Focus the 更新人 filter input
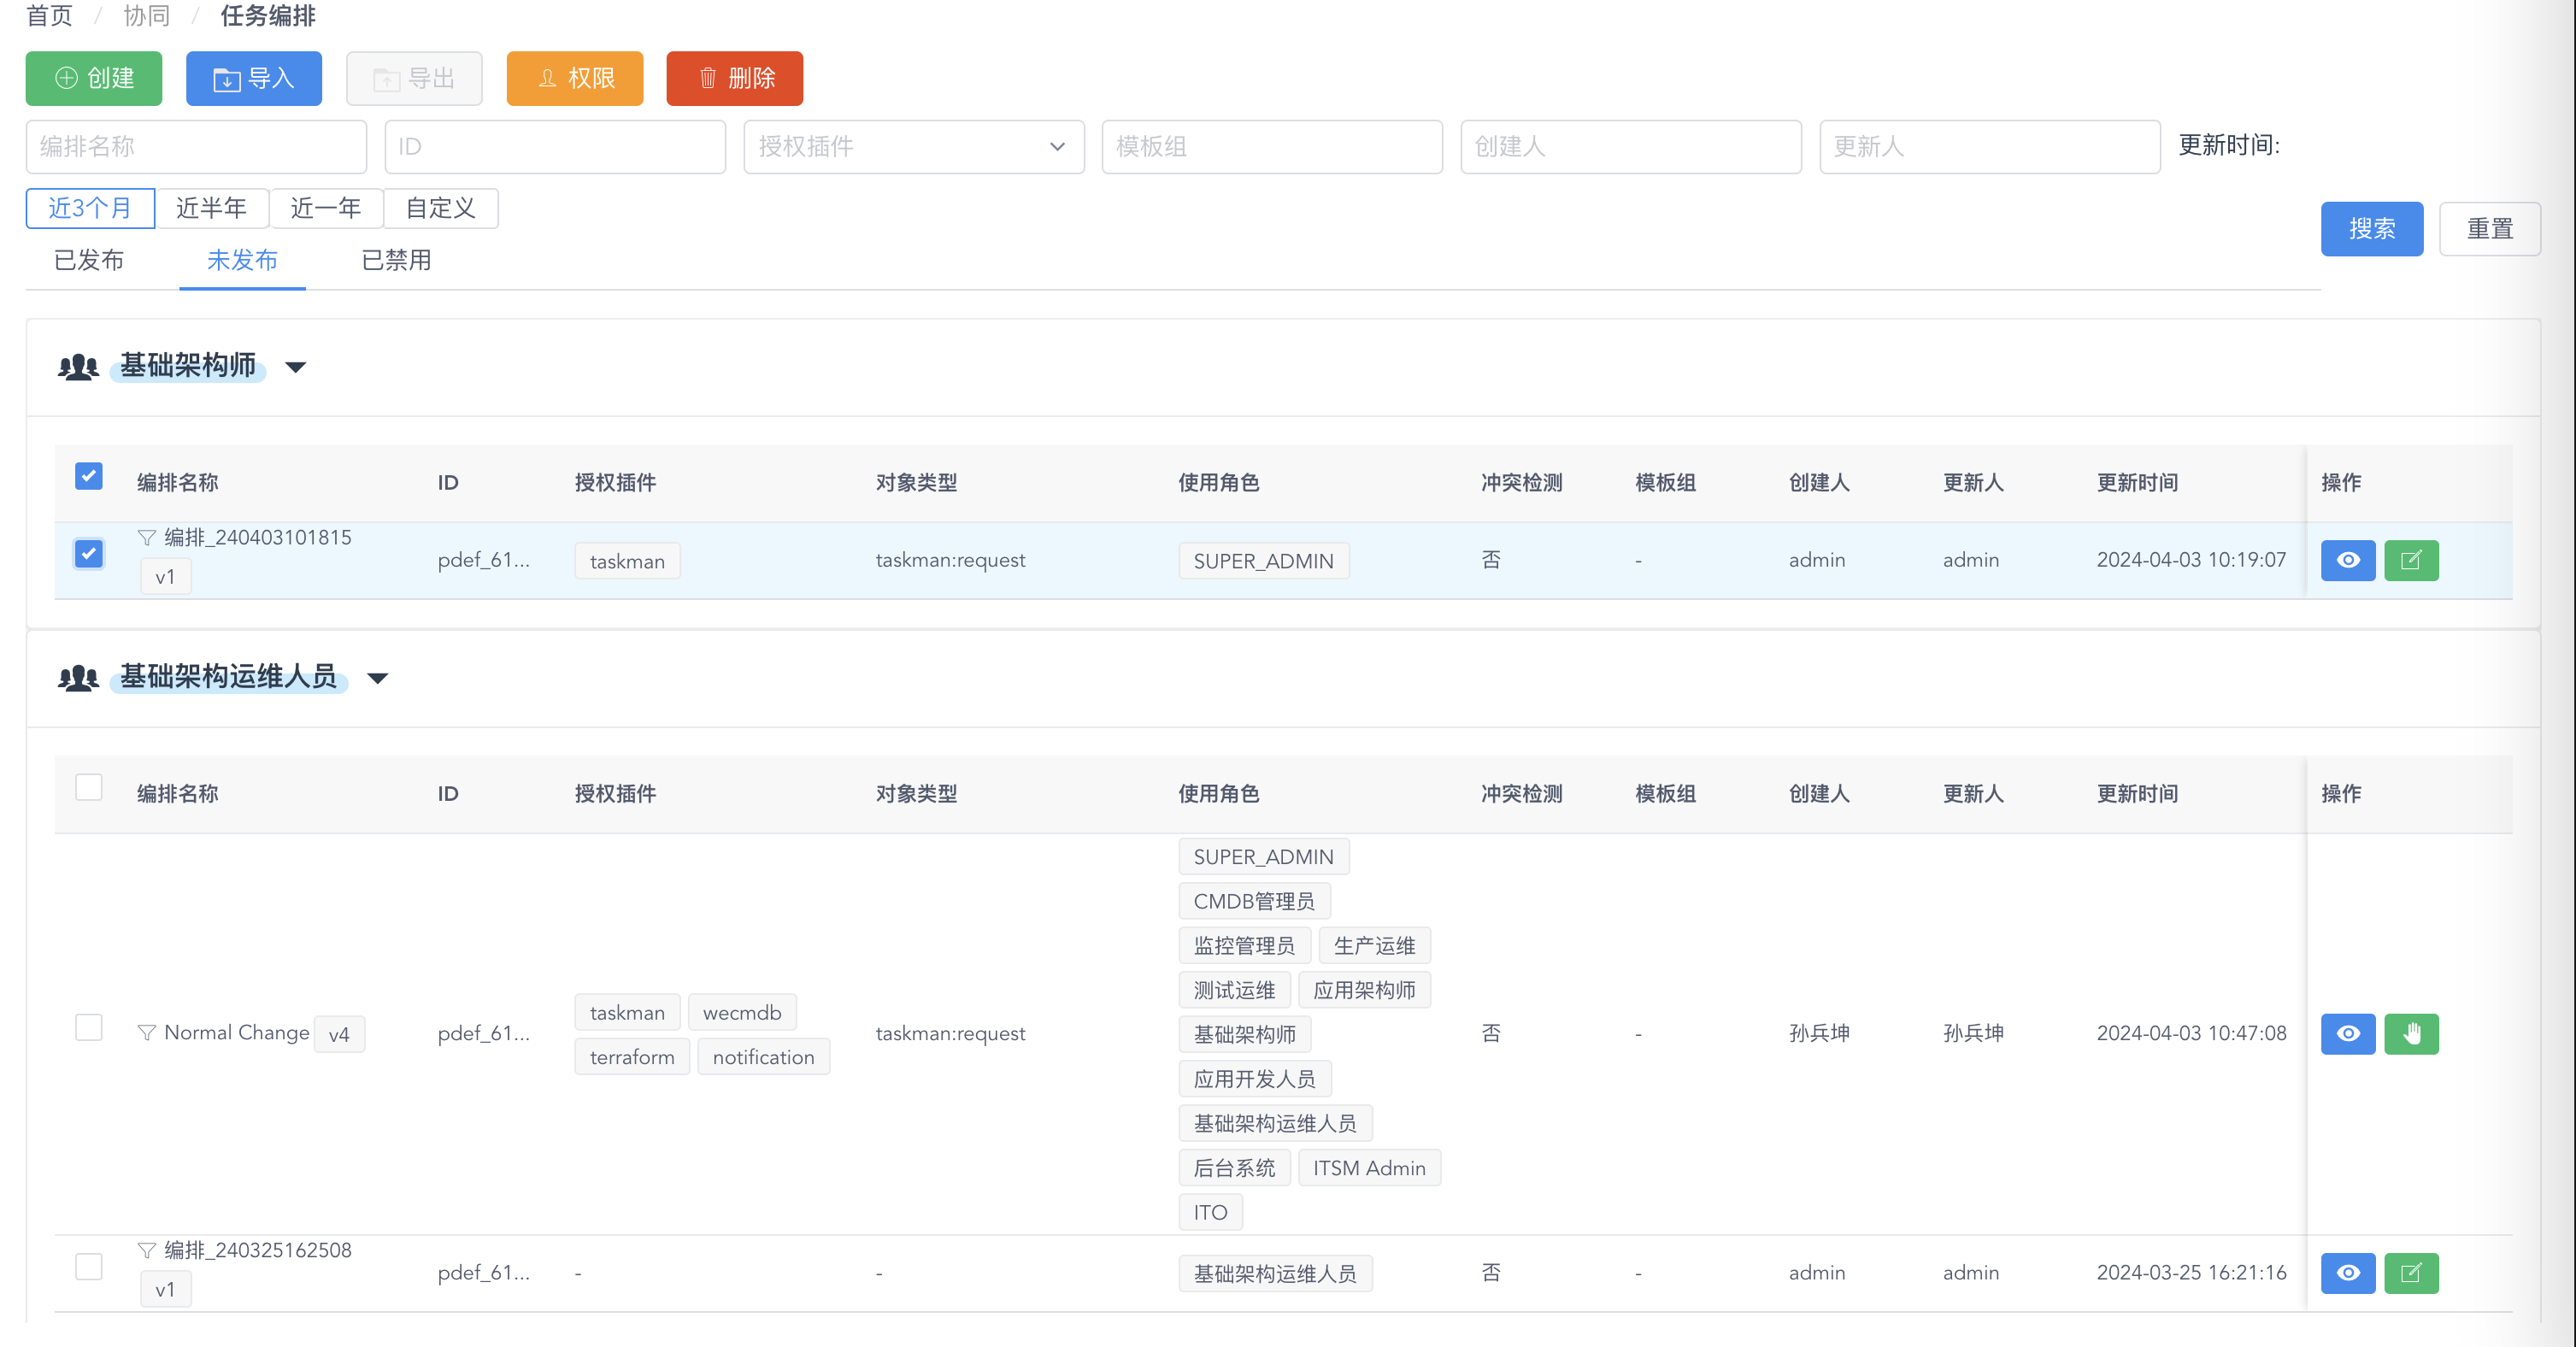Image resolution: width=2576 pixels, height=1347 pixels. 1990,147
